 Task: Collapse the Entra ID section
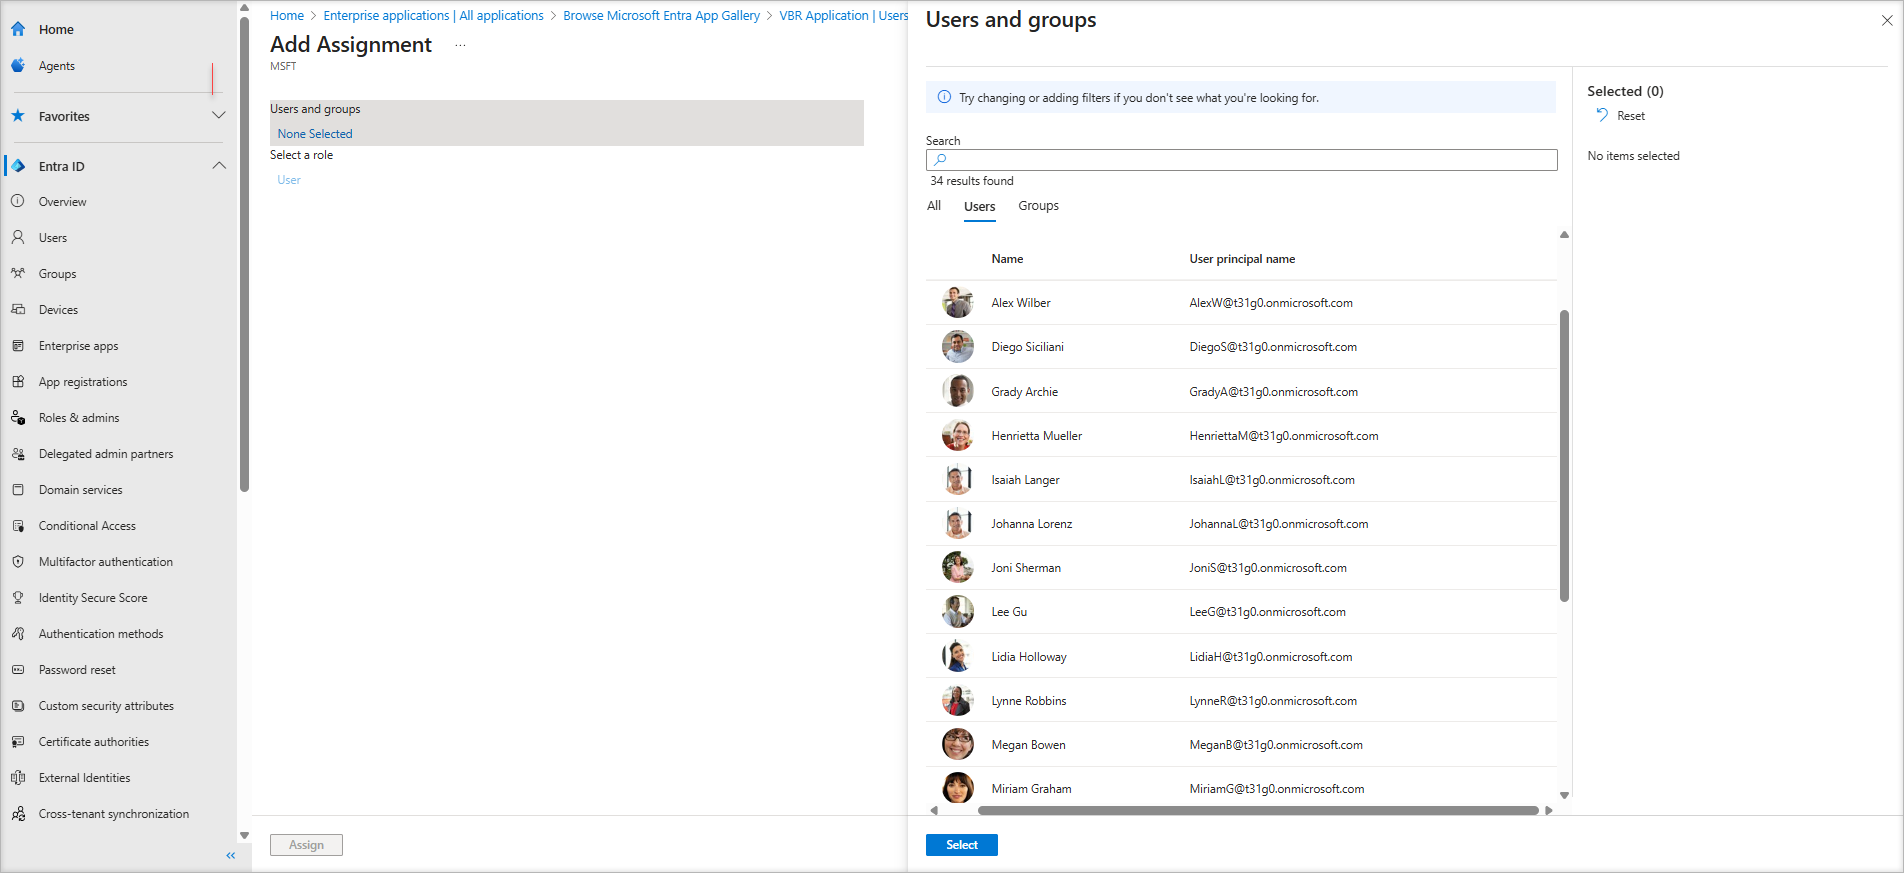(219, 166)
